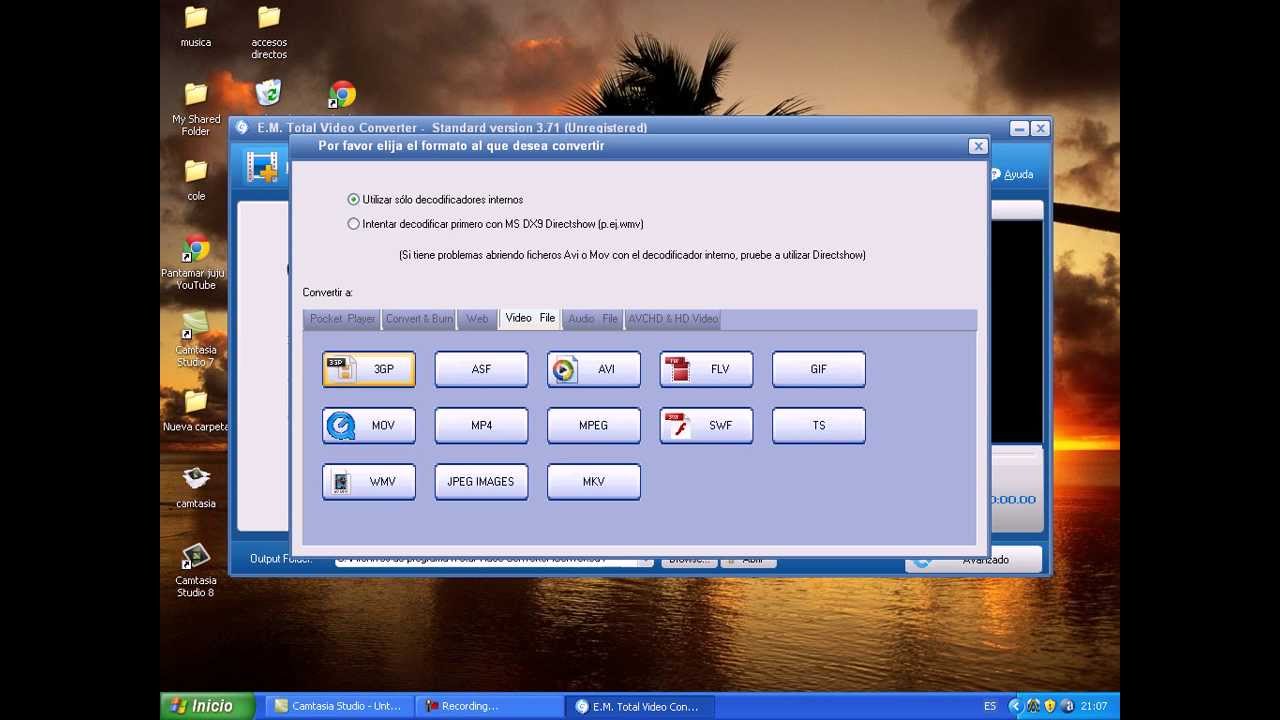The width and height of the screenshot is (1280, 720).
Task: Select 'Utilizar sólo decodificadores internos' option
Action: pos(435,200)
